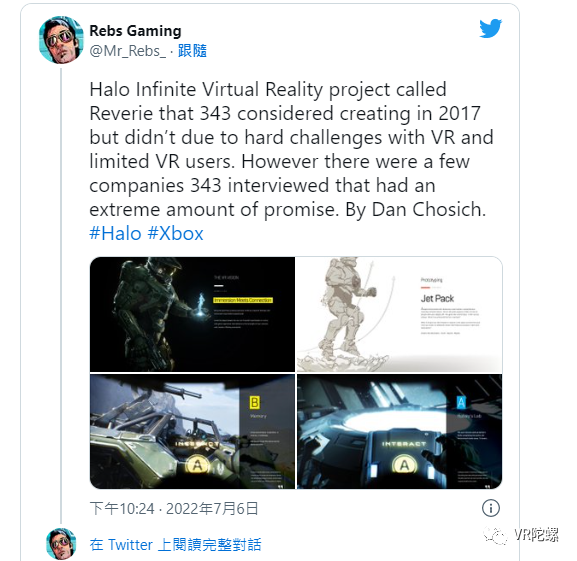View the Jet Pack prototyping image
577x561 pixels.
[399, 314]
